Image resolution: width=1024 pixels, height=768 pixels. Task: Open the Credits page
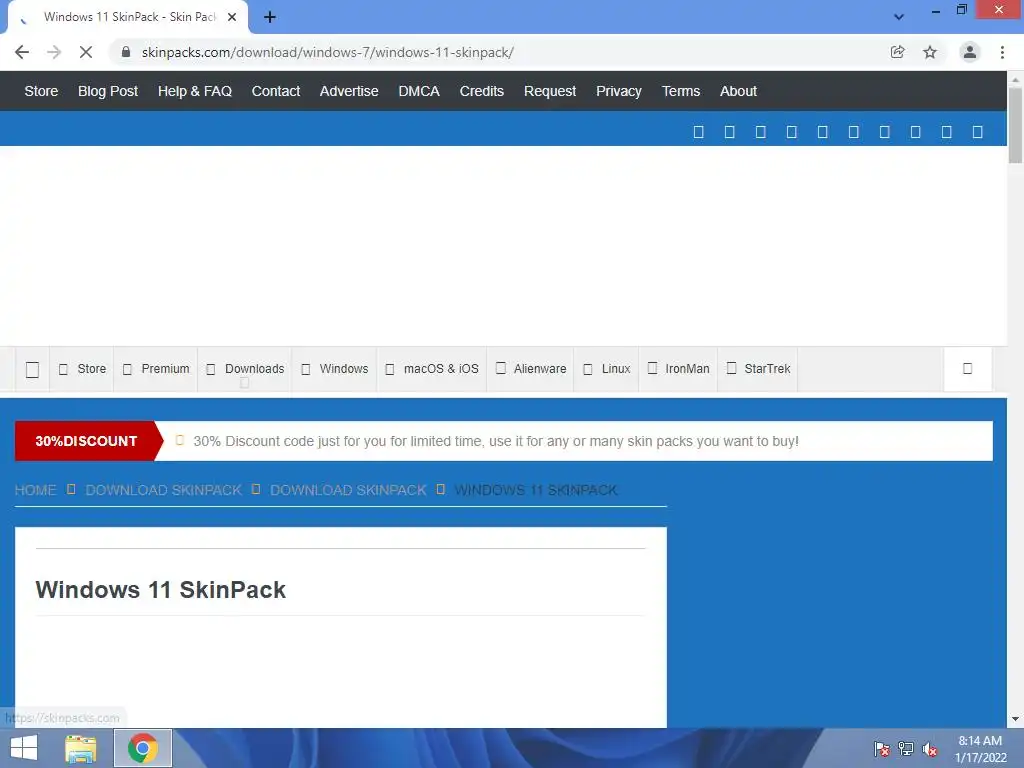tap(481, 91)
